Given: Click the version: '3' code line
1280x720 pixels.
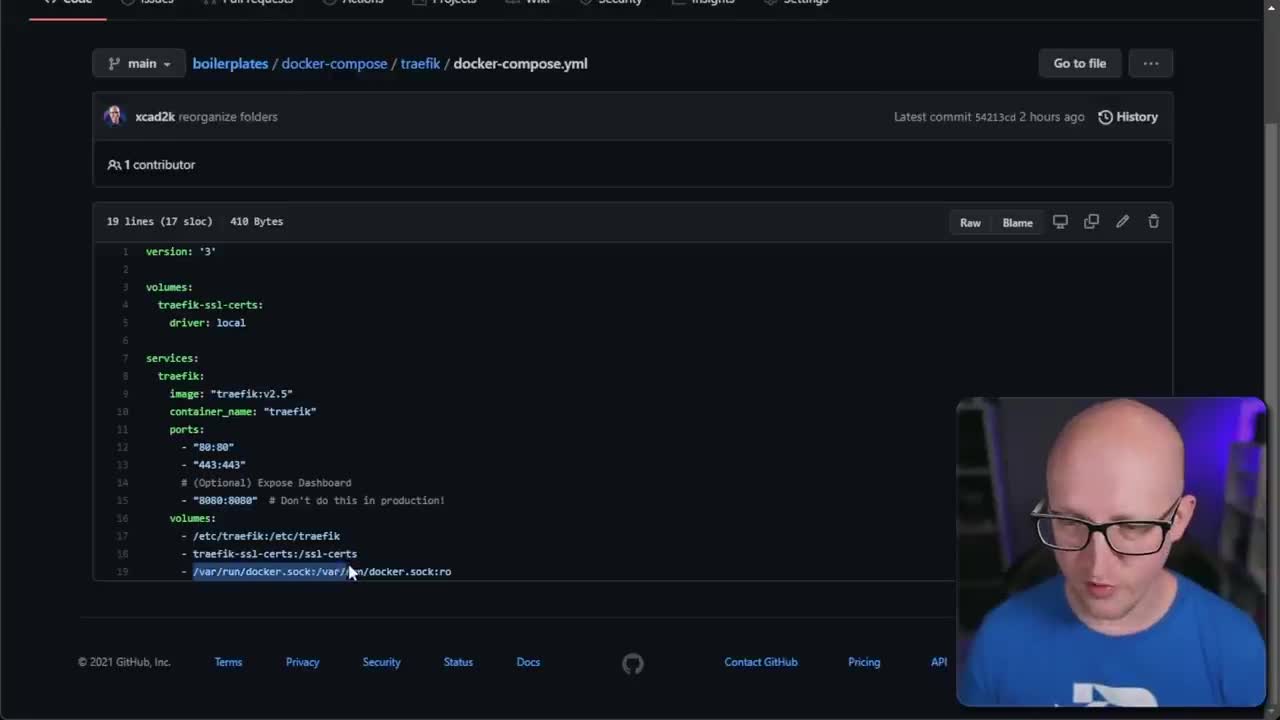Looking at the screenshot, I should click(181, 252).
